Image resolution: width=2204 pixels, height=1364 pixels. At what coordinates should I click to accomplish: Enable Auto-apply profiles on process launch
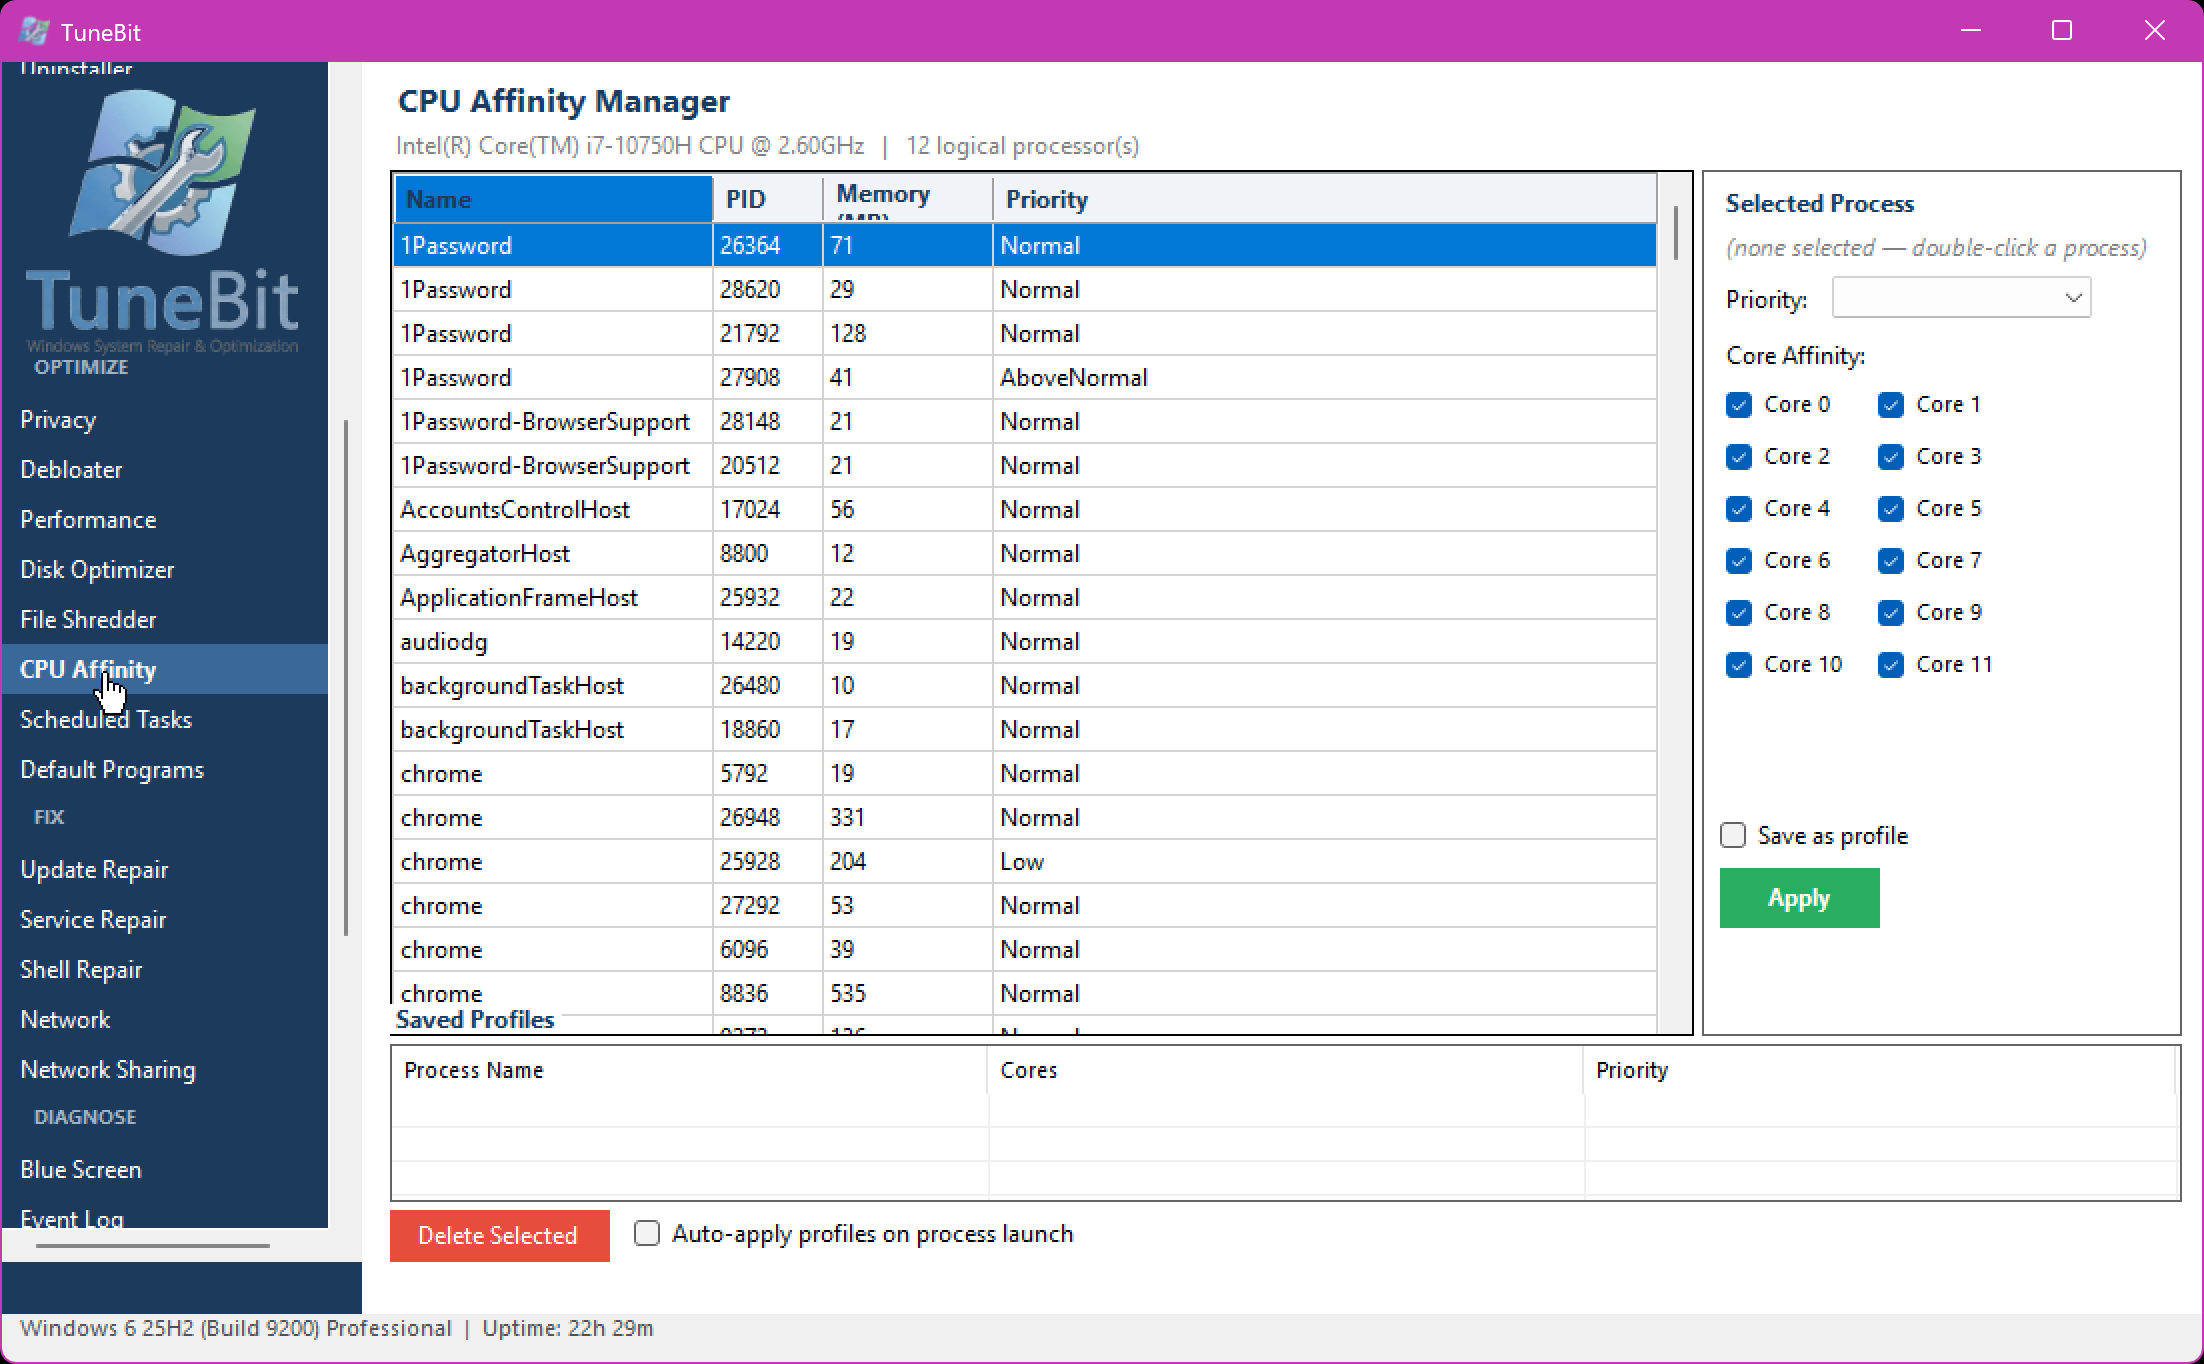647,1233
